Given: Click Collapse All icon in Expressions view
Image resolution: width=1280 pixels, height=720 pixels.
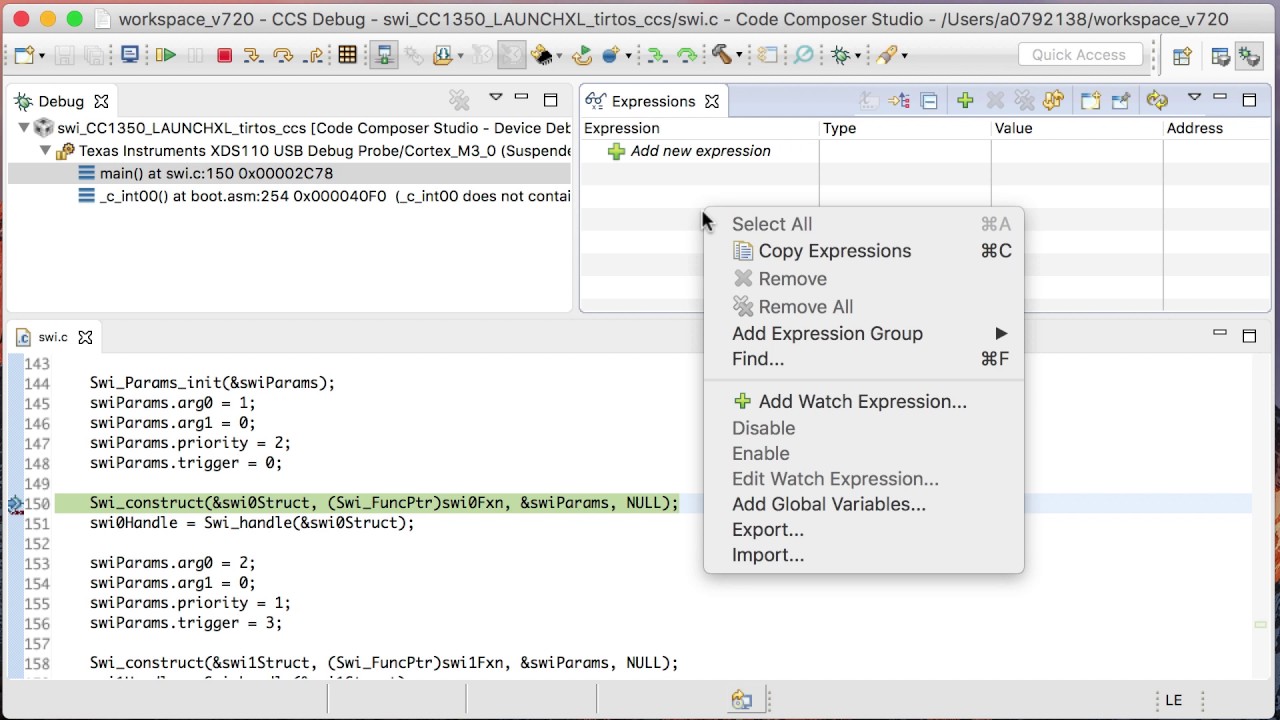Looking at the screenshot, I should (929, 101).
